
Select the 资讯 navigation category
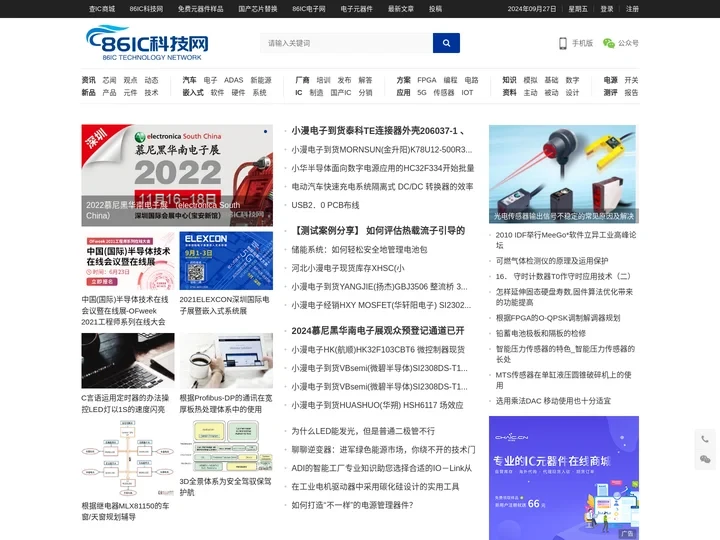[89, 80]
